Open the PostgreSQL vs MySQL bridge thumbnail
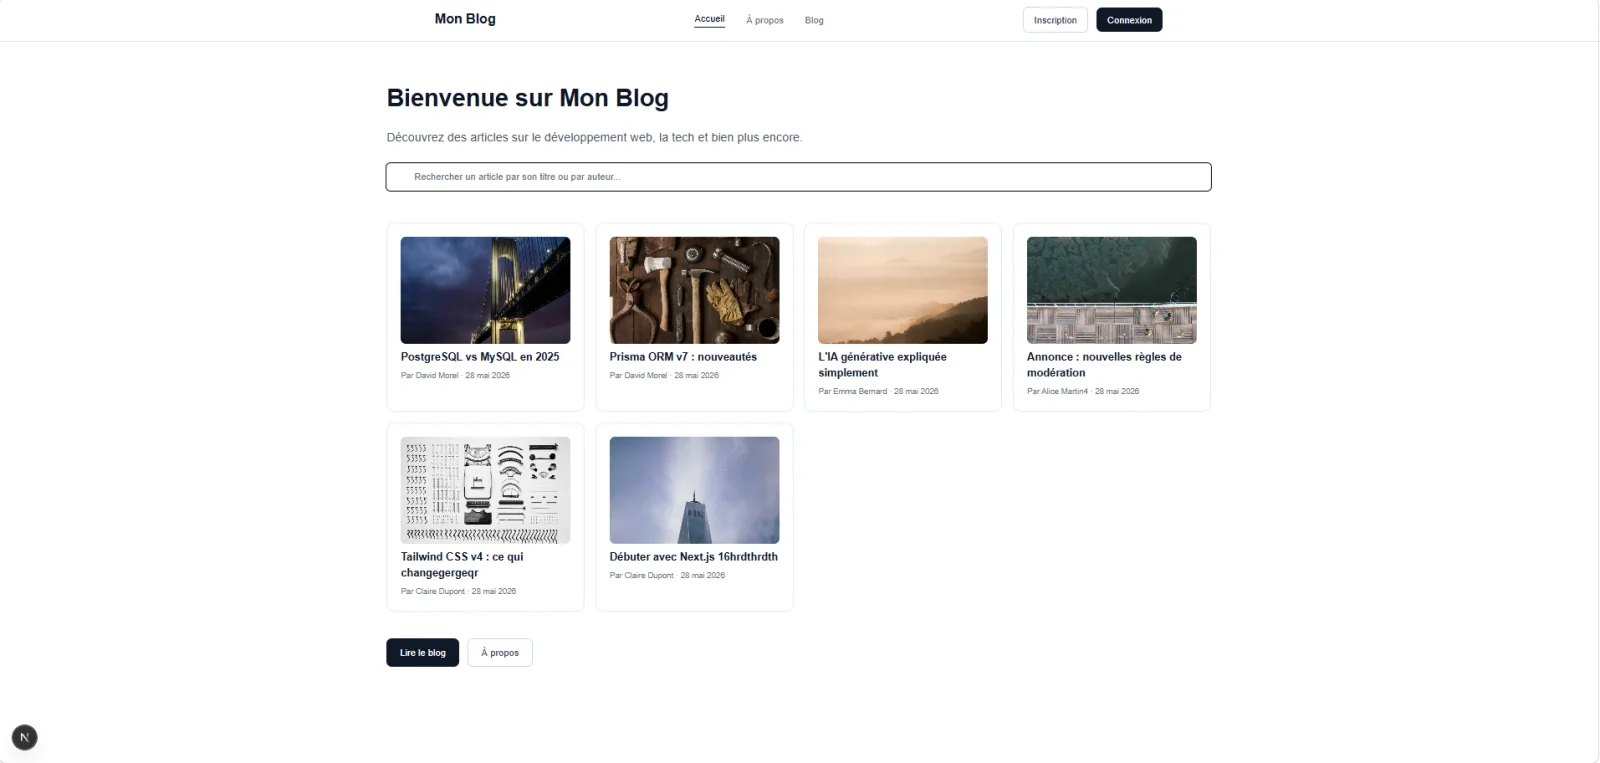 [x=485, y=290]
